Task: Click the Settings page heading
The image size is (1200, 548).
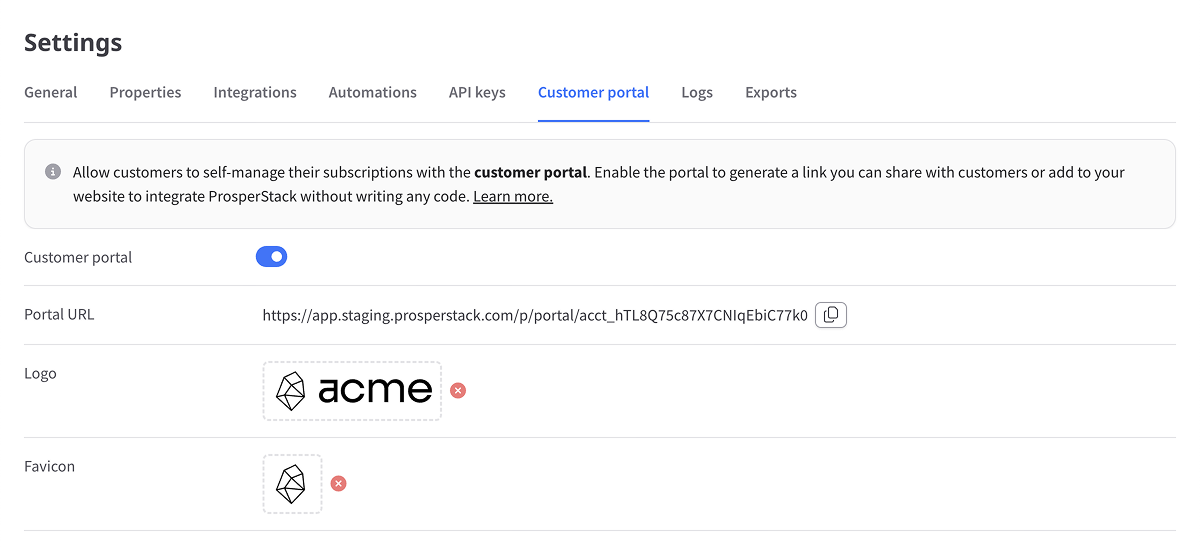Action: tap(73, 43)
